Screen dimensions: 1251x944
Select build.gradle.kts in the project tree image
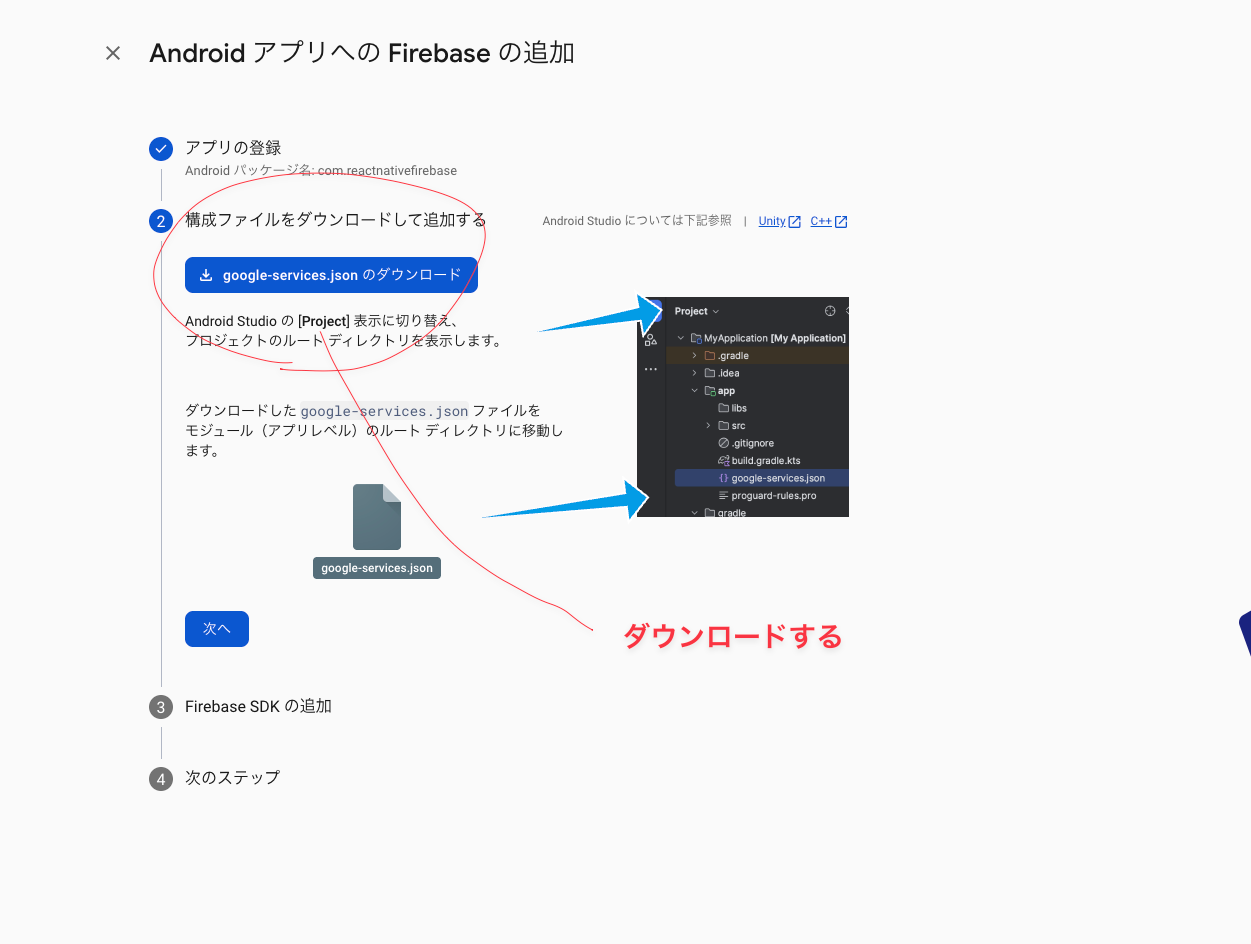pos(759,461)
